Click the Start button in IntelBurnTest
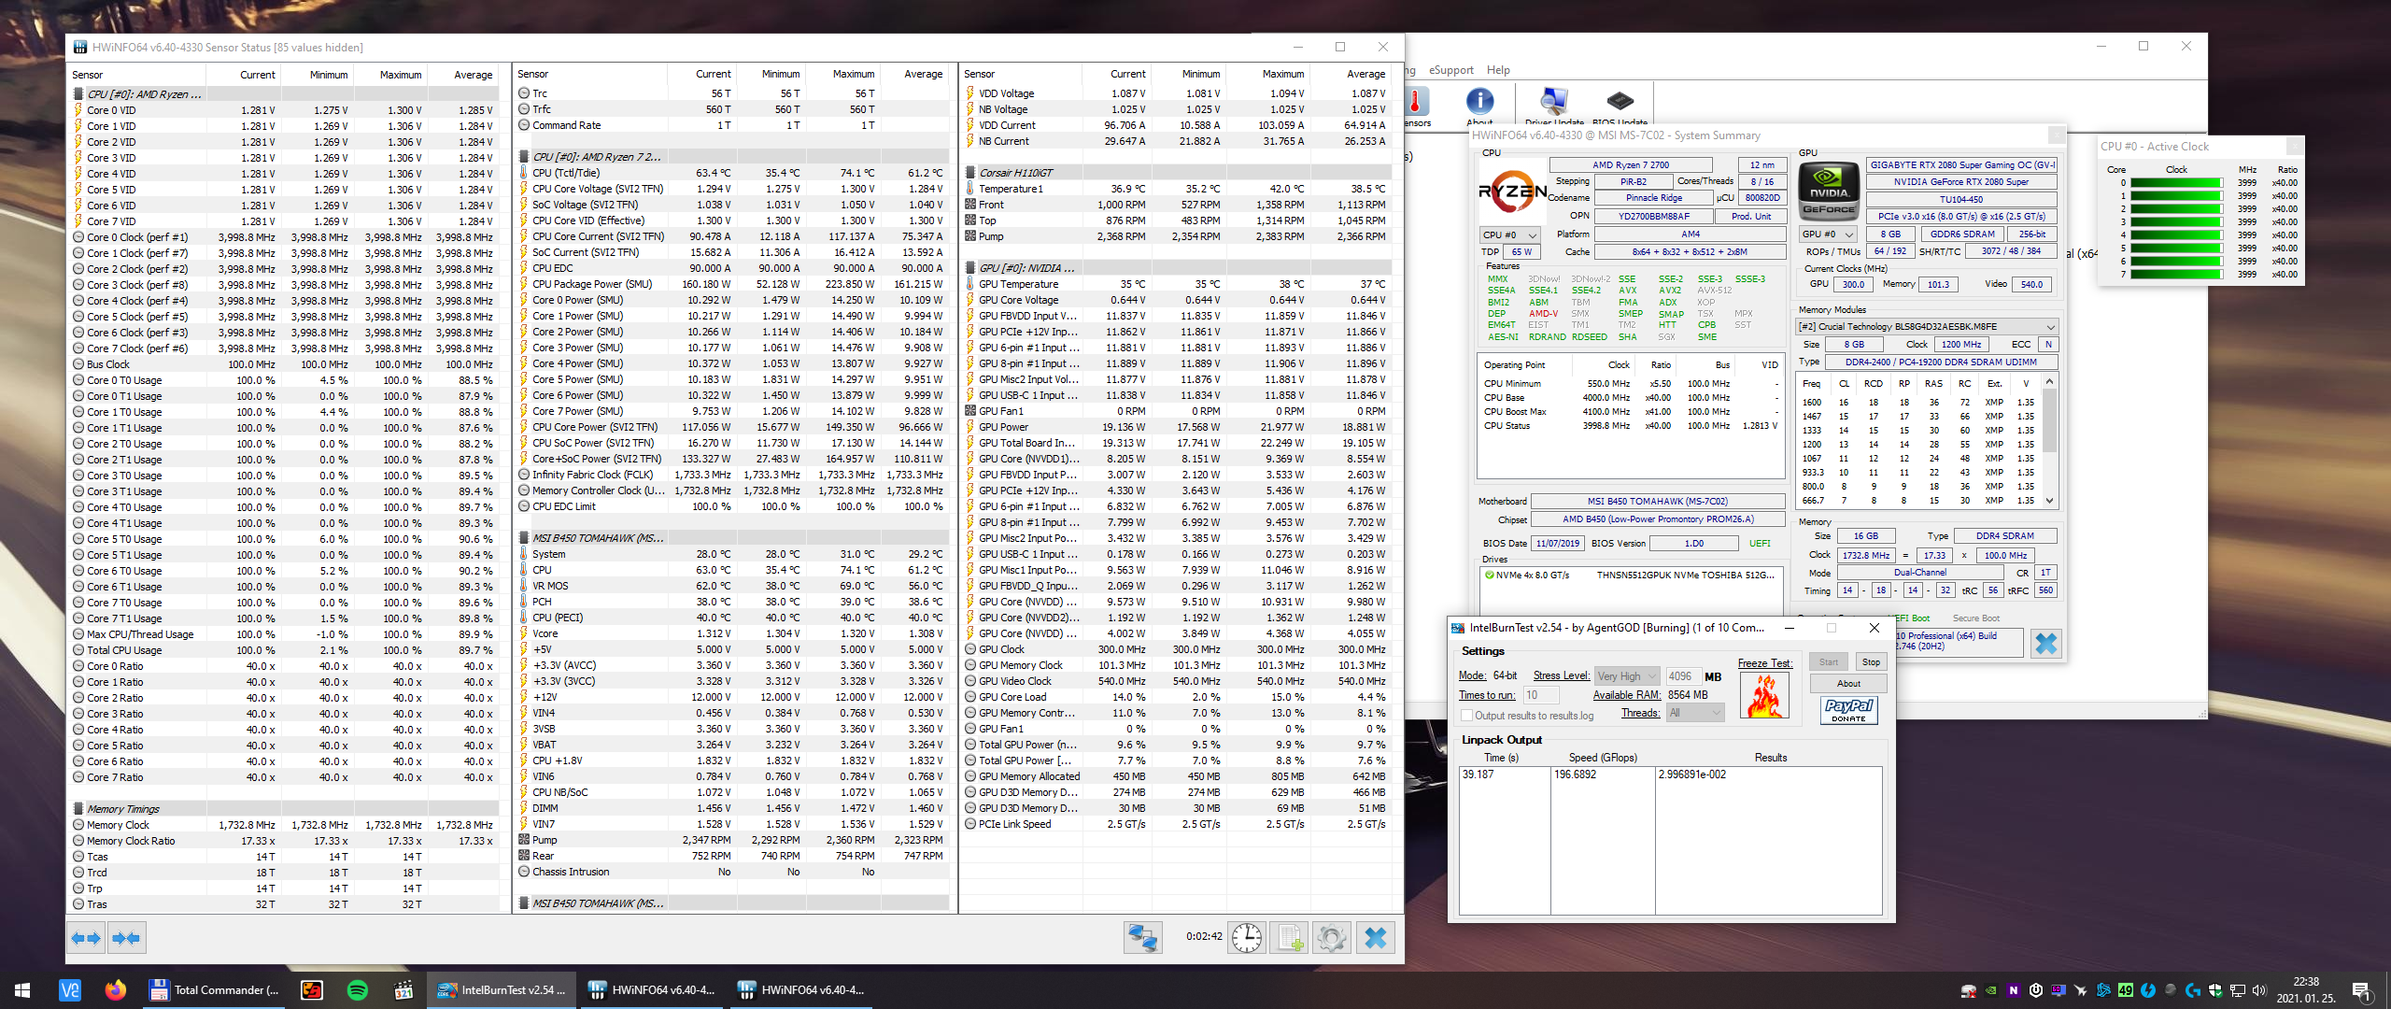The height and width of the screenshot is (1009, 2391). (1829, 662)
